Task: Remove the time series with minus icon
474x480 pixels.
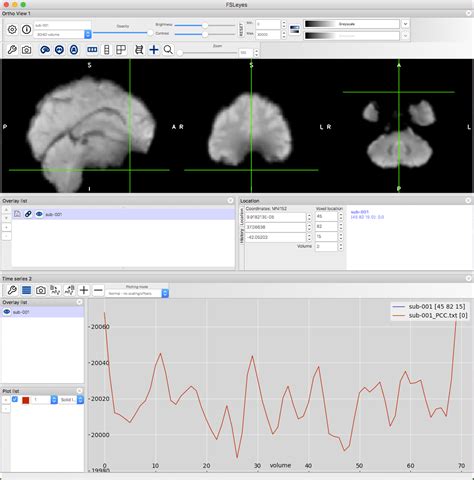Action: point(98,290)
